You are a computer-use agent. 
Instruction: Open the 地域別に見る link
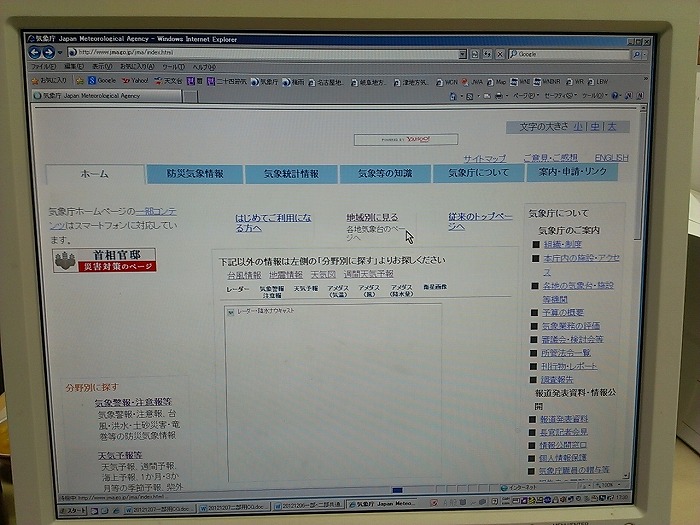pyautogui.click(x=372, y=217)
